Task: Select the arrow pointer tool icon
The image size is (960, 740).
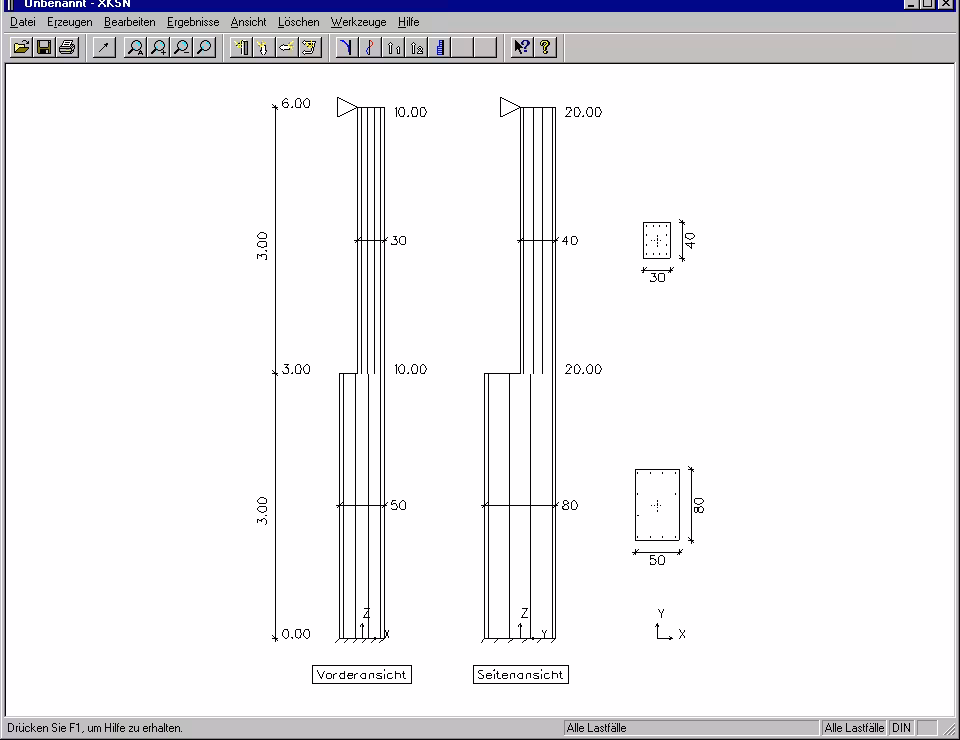Action: 104,47
